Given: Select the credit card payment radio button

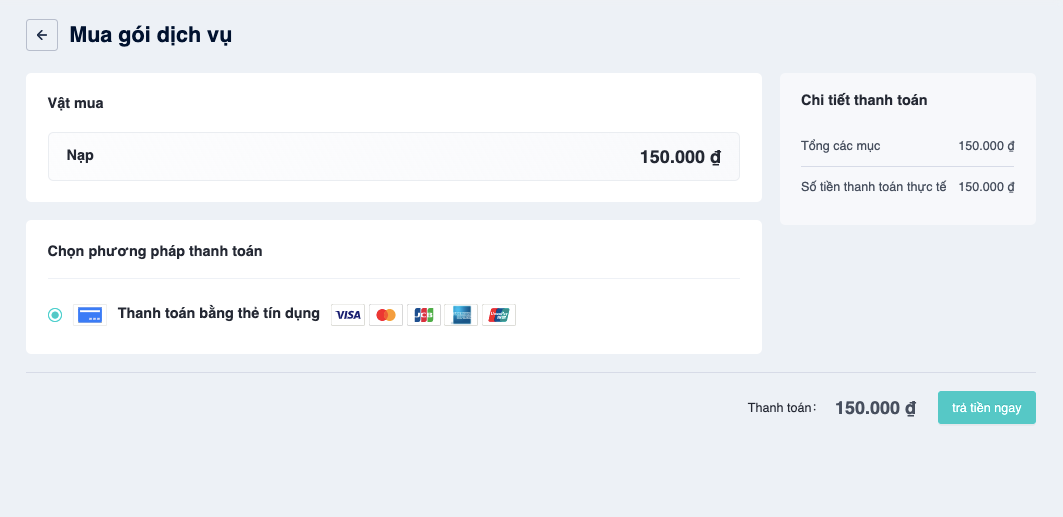Looking at the screenshot, I should (x=55, y=315).
